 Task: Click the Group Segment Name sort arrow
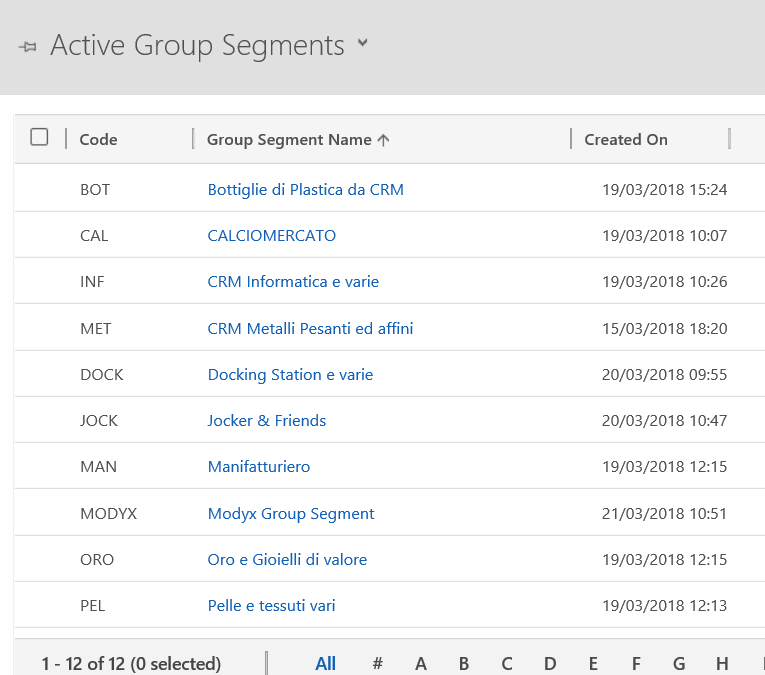pos(383,140)
